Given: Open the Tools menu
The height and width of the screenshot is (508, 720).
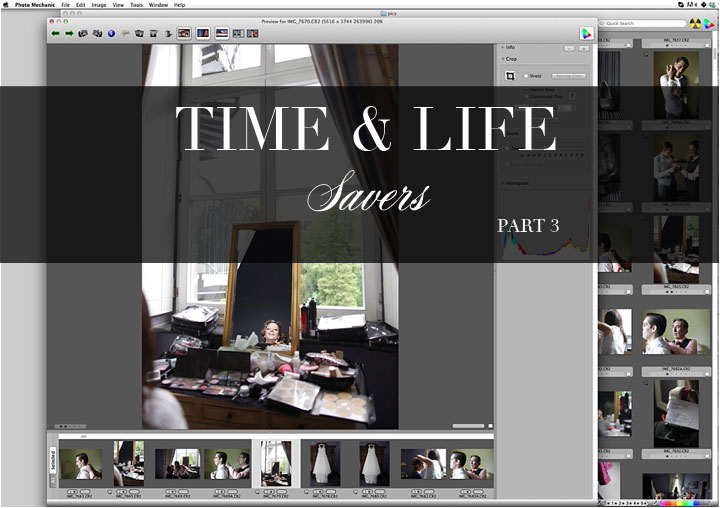Looking at the screenshot, I should pos(136,5).
